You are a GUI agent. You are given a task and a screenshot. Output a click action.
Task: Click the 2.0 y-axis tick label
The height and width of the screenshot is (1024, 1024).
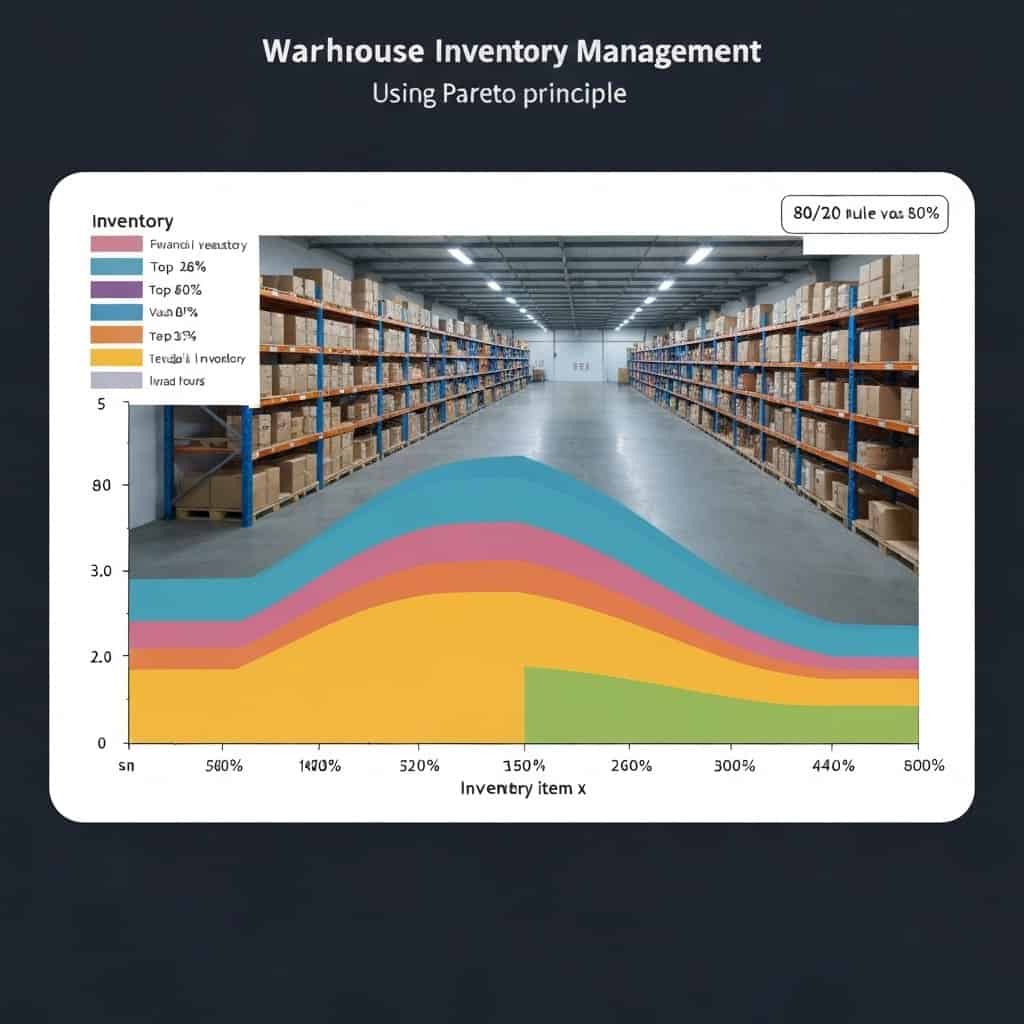(101, 657)
